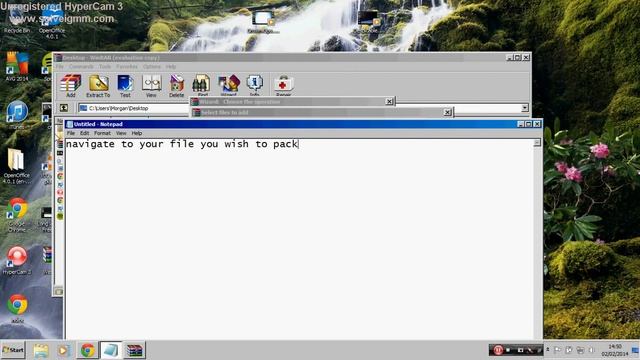Select the Recycle Bin desktop icon
The image size is (640, 360).
tap(17, 20)
